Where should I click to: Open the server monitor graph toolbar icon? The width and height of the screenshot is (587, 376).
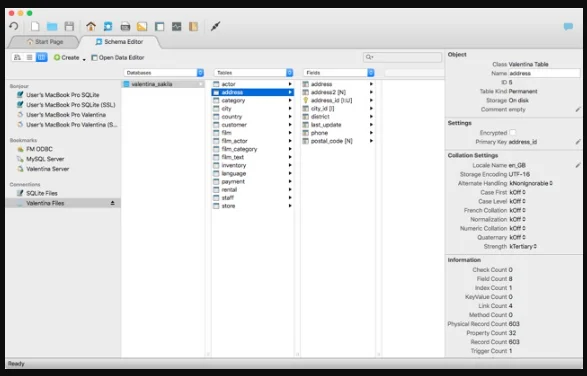pyautogui.click(x=176, y=26)
